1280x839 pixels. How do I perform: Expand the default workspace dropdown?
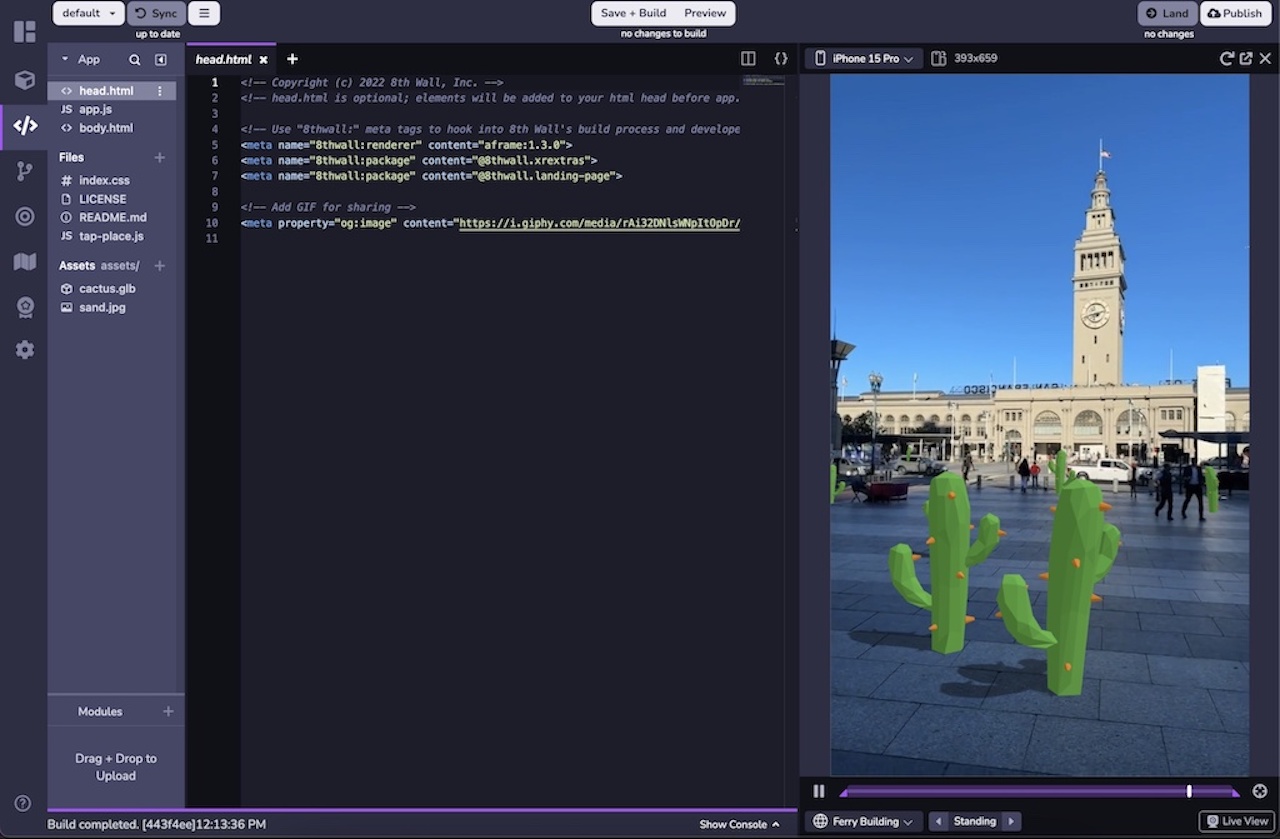[87, 13]
